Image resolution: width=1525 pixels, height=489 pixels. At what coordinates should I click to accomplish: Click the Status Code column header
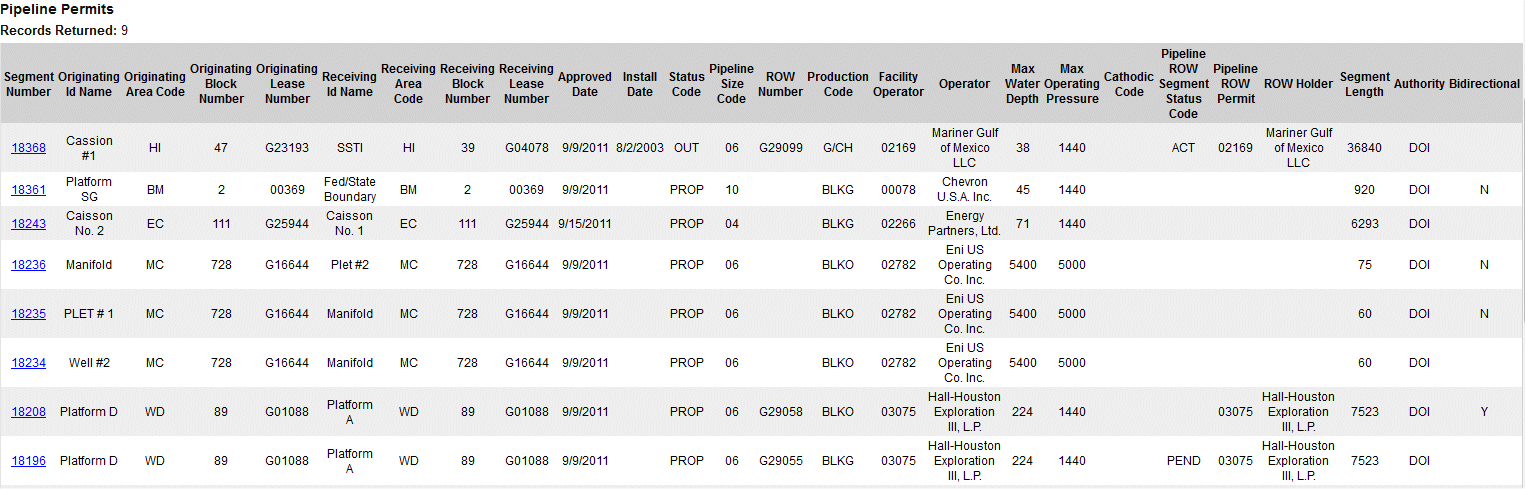[x=686, y=84]
